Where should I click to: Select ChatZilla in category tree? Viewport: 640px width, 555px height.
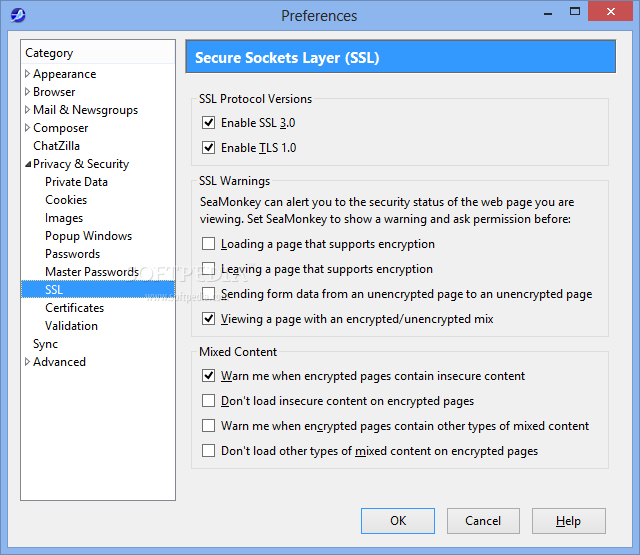(56, 146)
